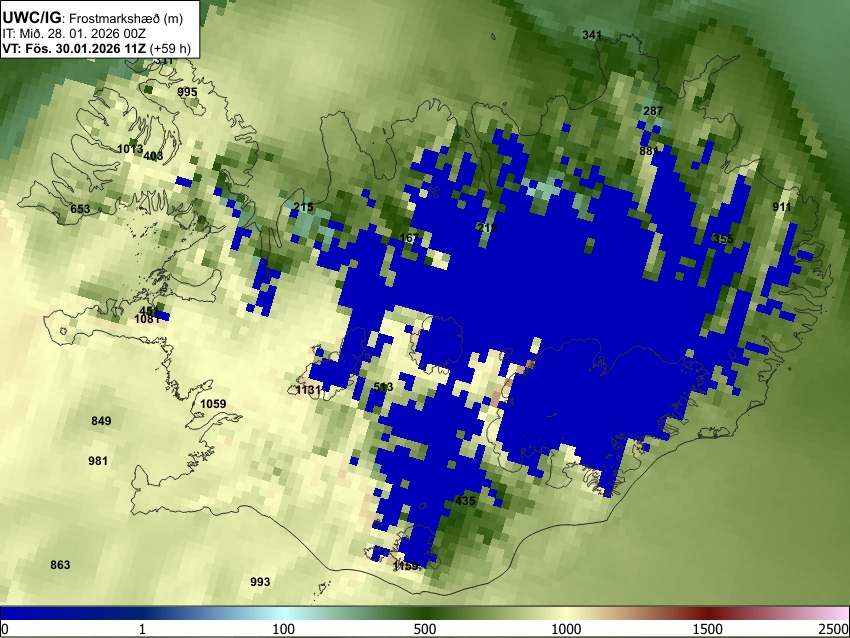
Task: Click the map value 881
Action: [649, 151]
